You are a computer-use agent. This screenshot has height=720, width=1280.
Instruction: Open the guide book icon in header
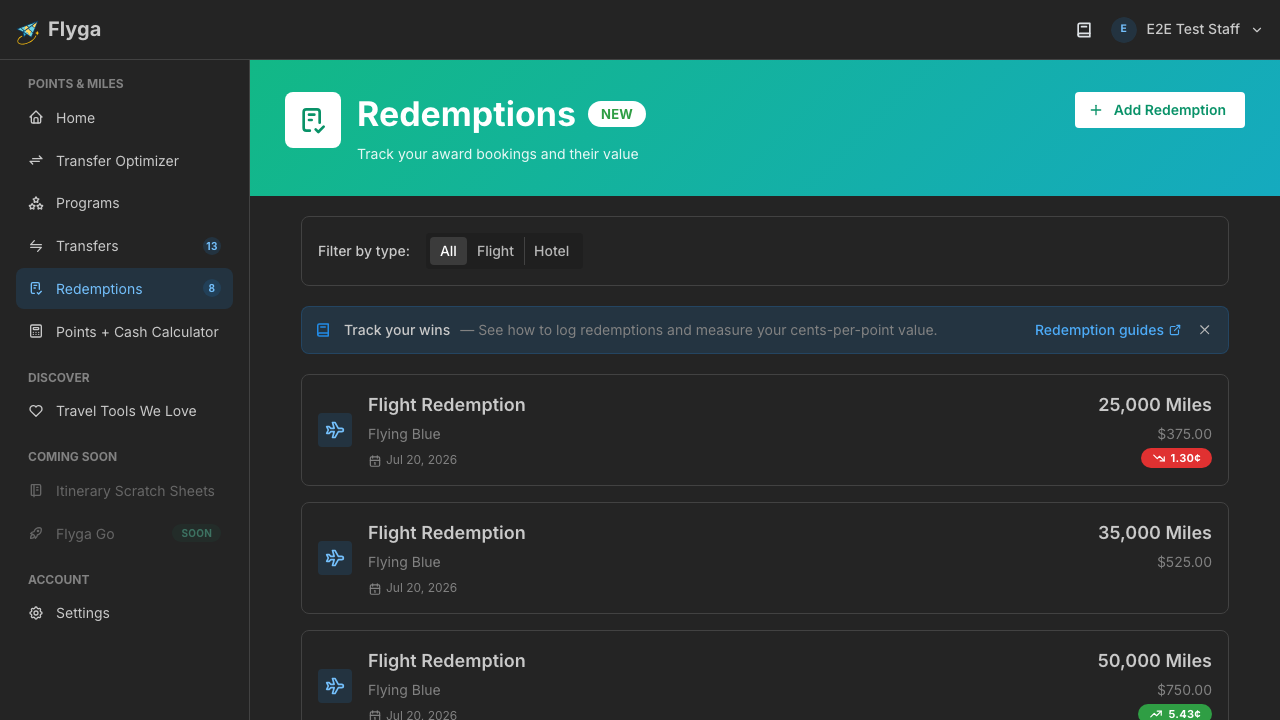pos(1084,30)
